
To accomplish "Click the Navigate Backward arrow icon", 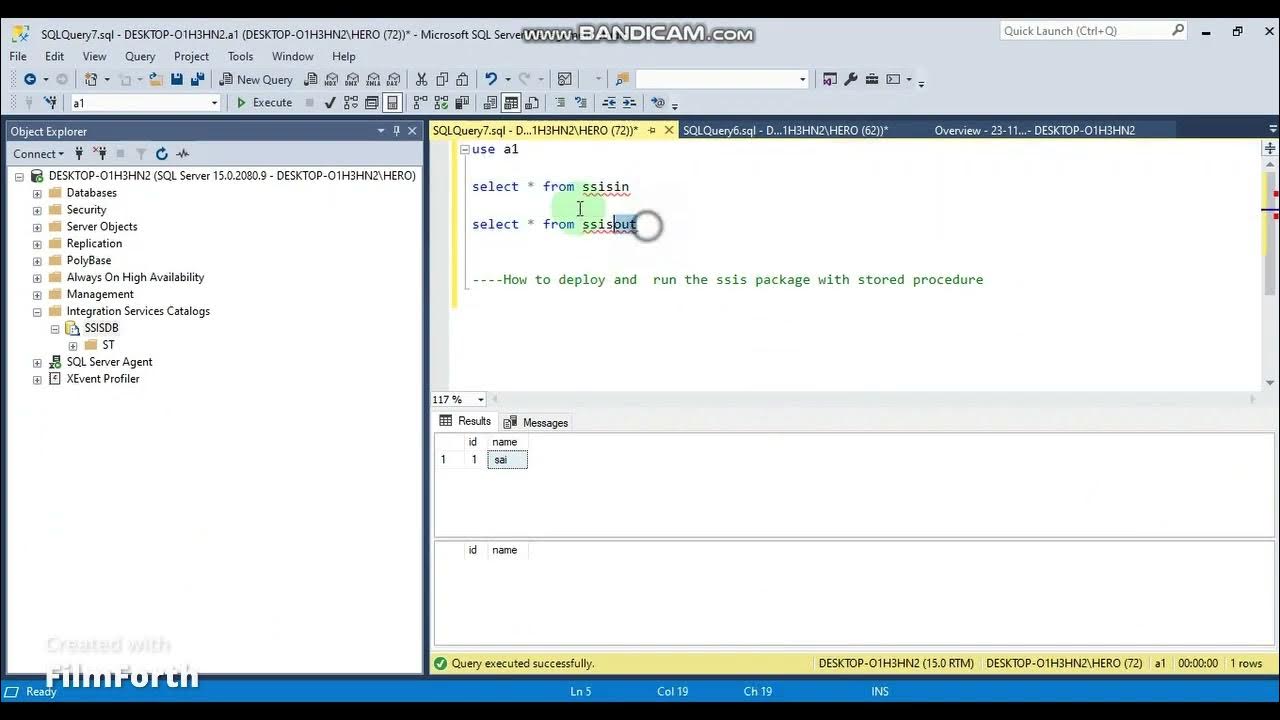I will click(x=30, y=79).
